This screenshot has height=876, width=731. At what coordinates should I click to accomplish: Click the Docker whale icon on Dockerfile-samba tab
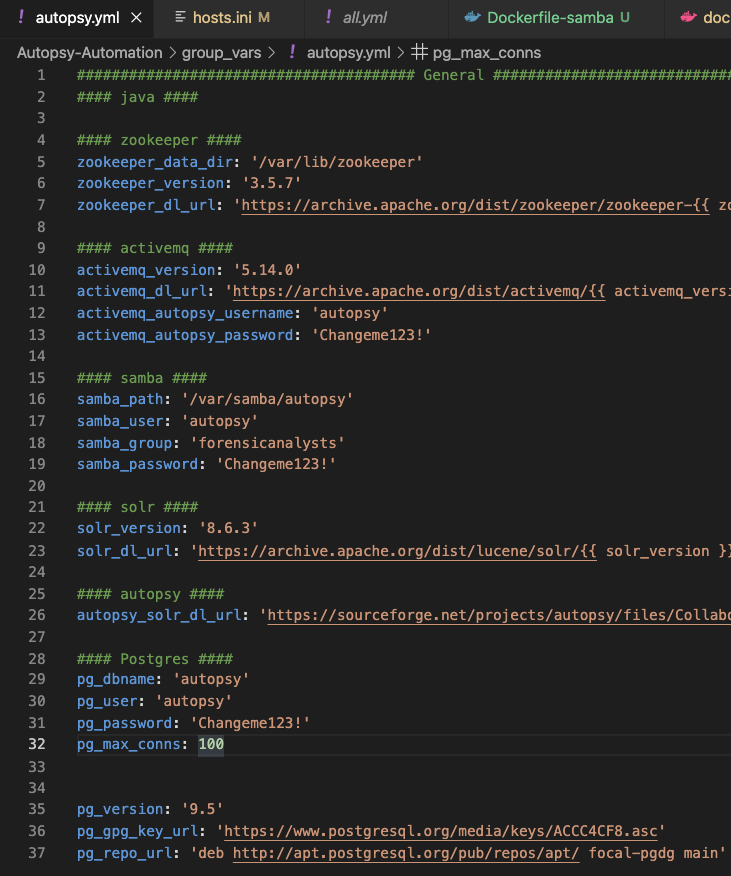[472, 17]
